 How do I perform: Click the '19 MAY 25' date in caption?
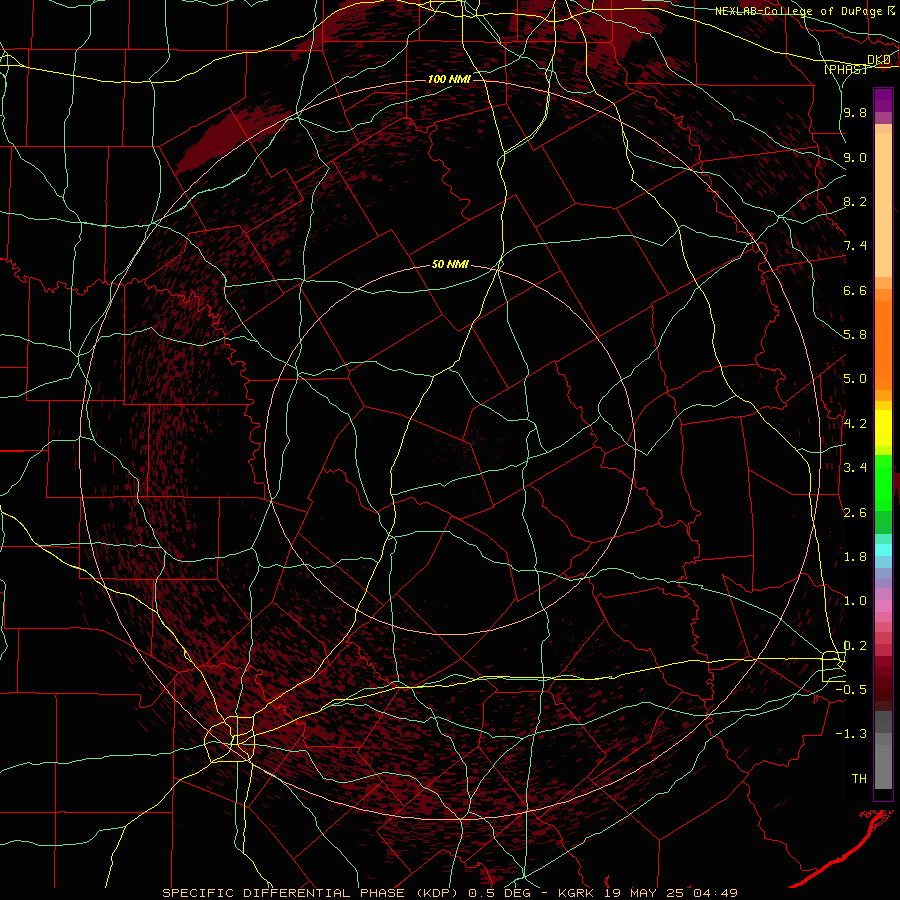point(644,893)
